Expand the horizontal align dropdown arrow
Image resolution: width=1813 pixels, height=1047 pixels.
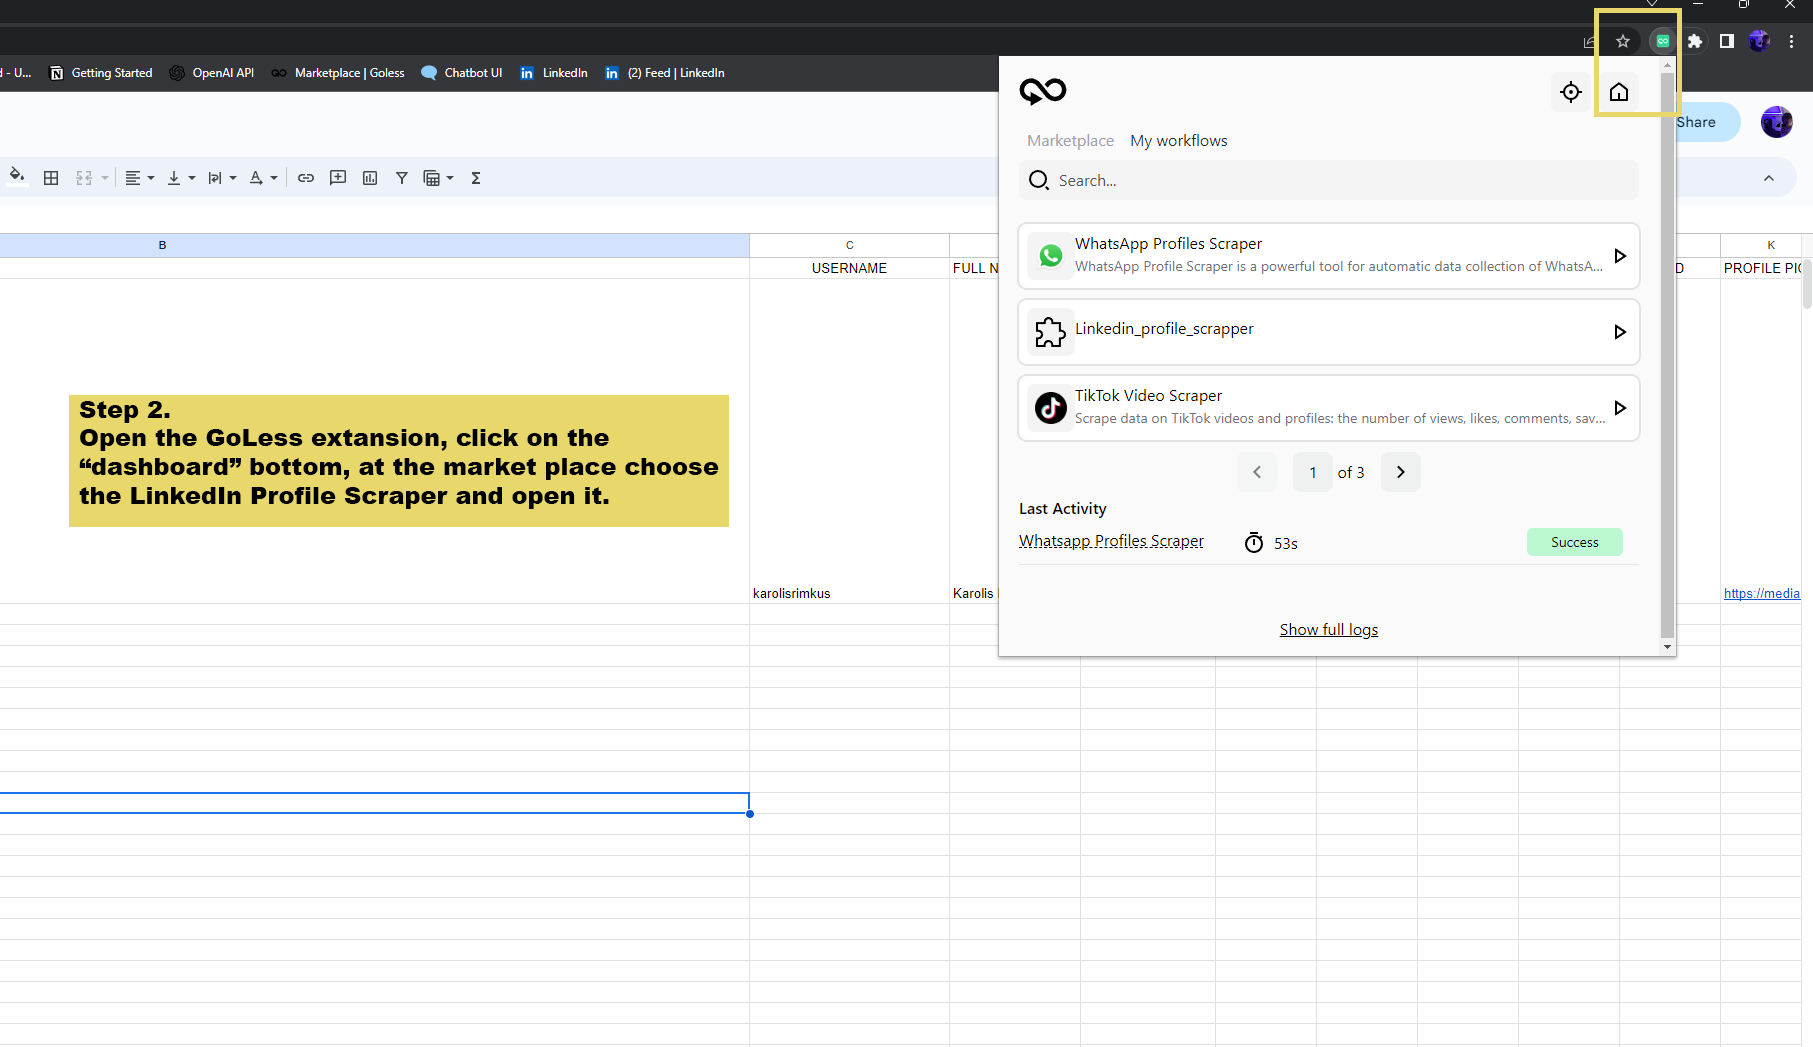click(x=151, y=178)
